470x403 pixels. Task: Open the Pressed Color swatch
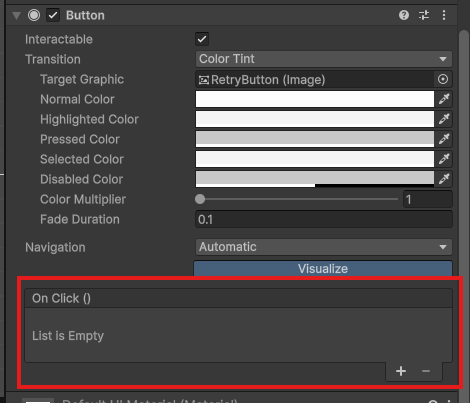coord(315,139)
